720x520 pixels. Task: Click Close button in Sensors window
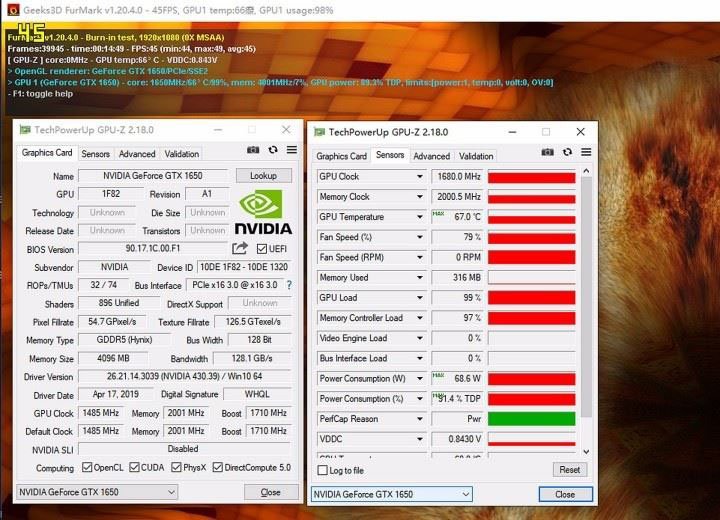[565, 494]
